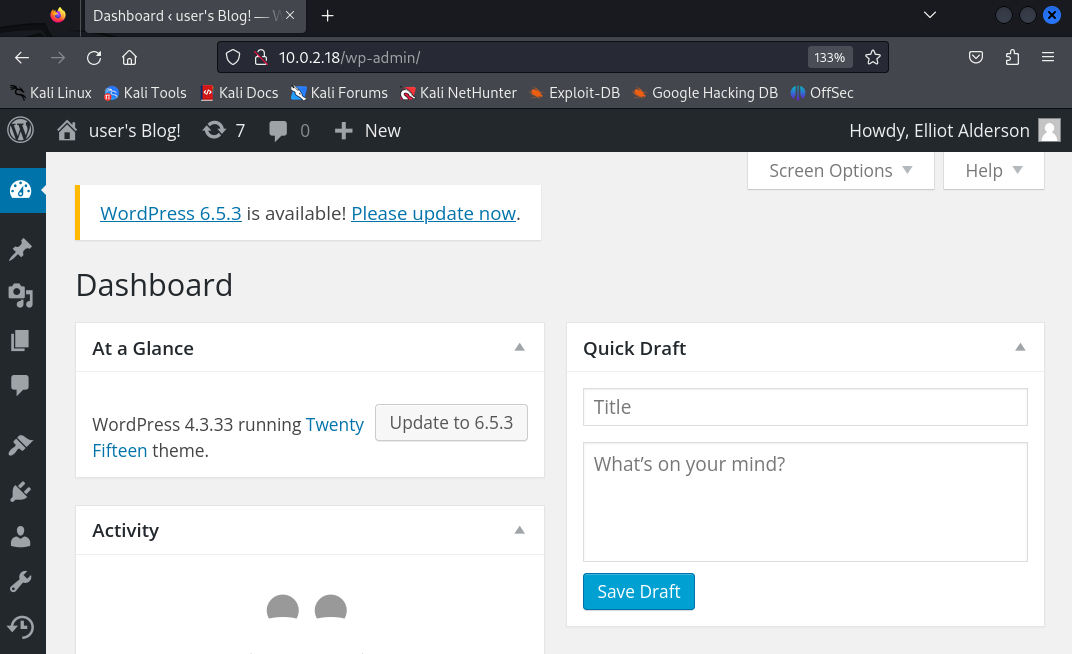The image size is (1072, 654).
Task: Click the Plugins plug icon
Action: (x=21, y=491)
